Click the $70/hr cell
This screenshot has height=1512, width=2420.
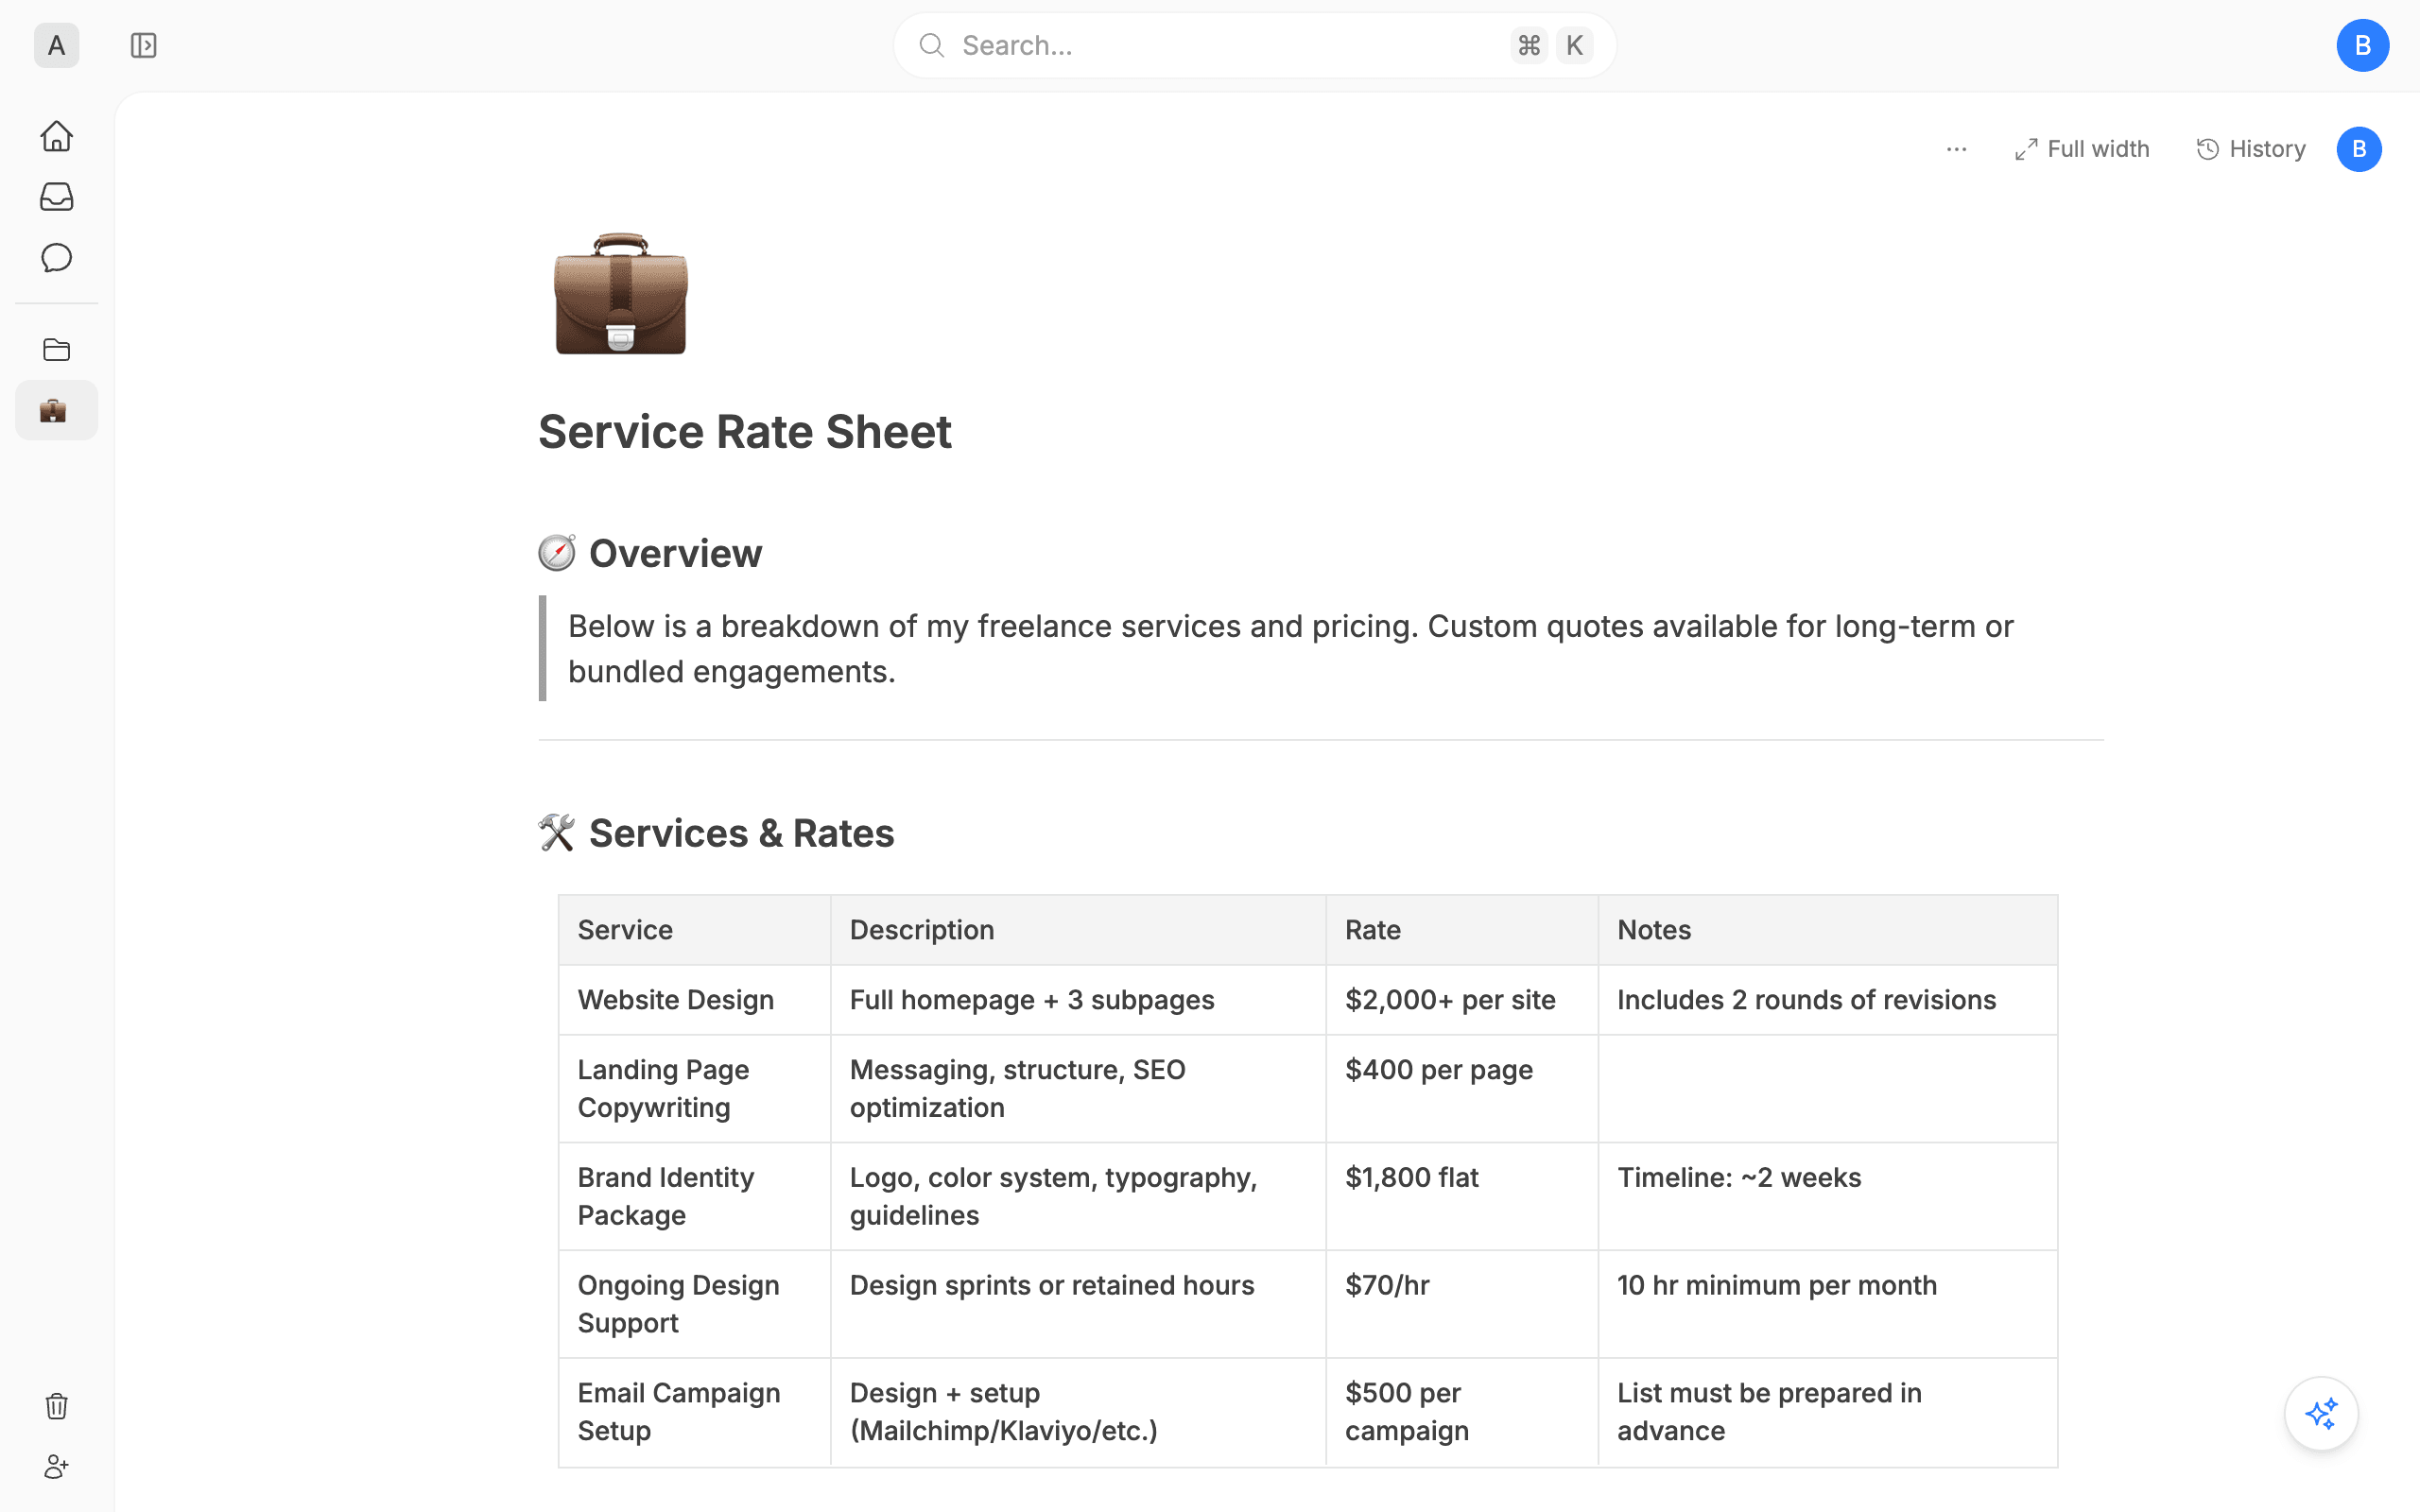point(1461,1305)
